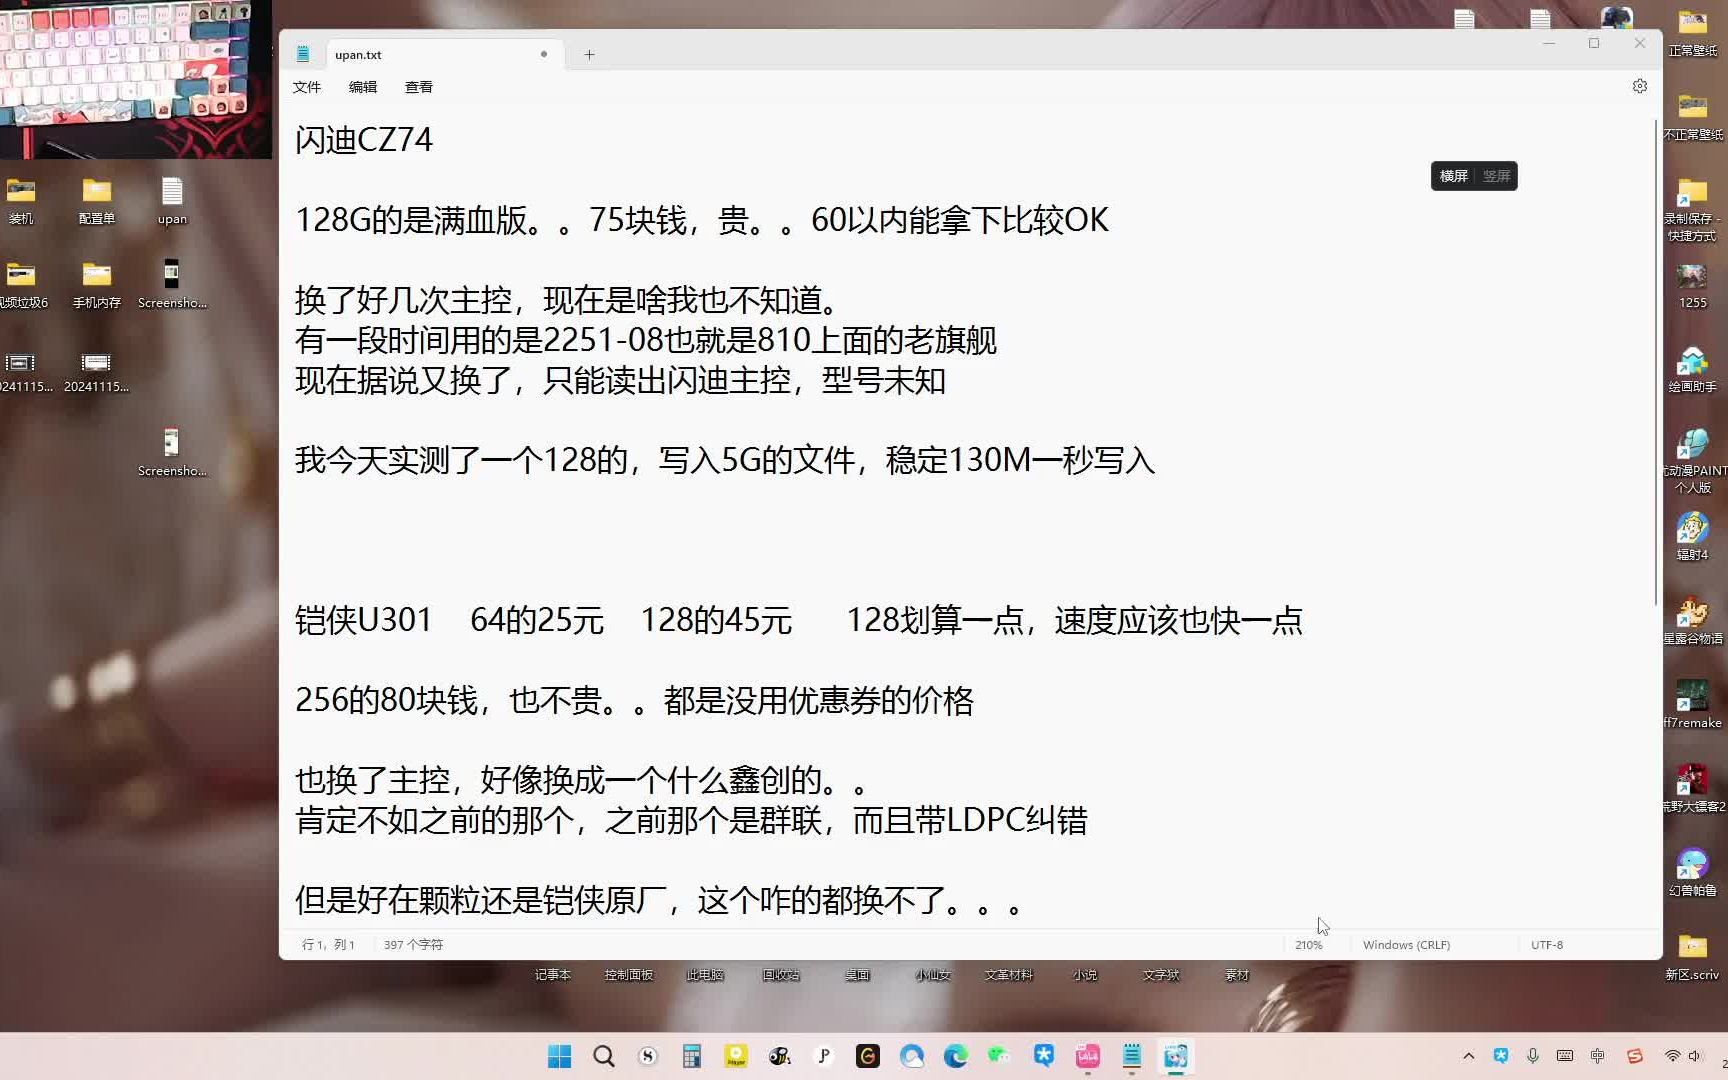This screenshot has height=1080, width=1728.
Task: Select the 1255 image file on desktop
Action: coord(1692,285)
